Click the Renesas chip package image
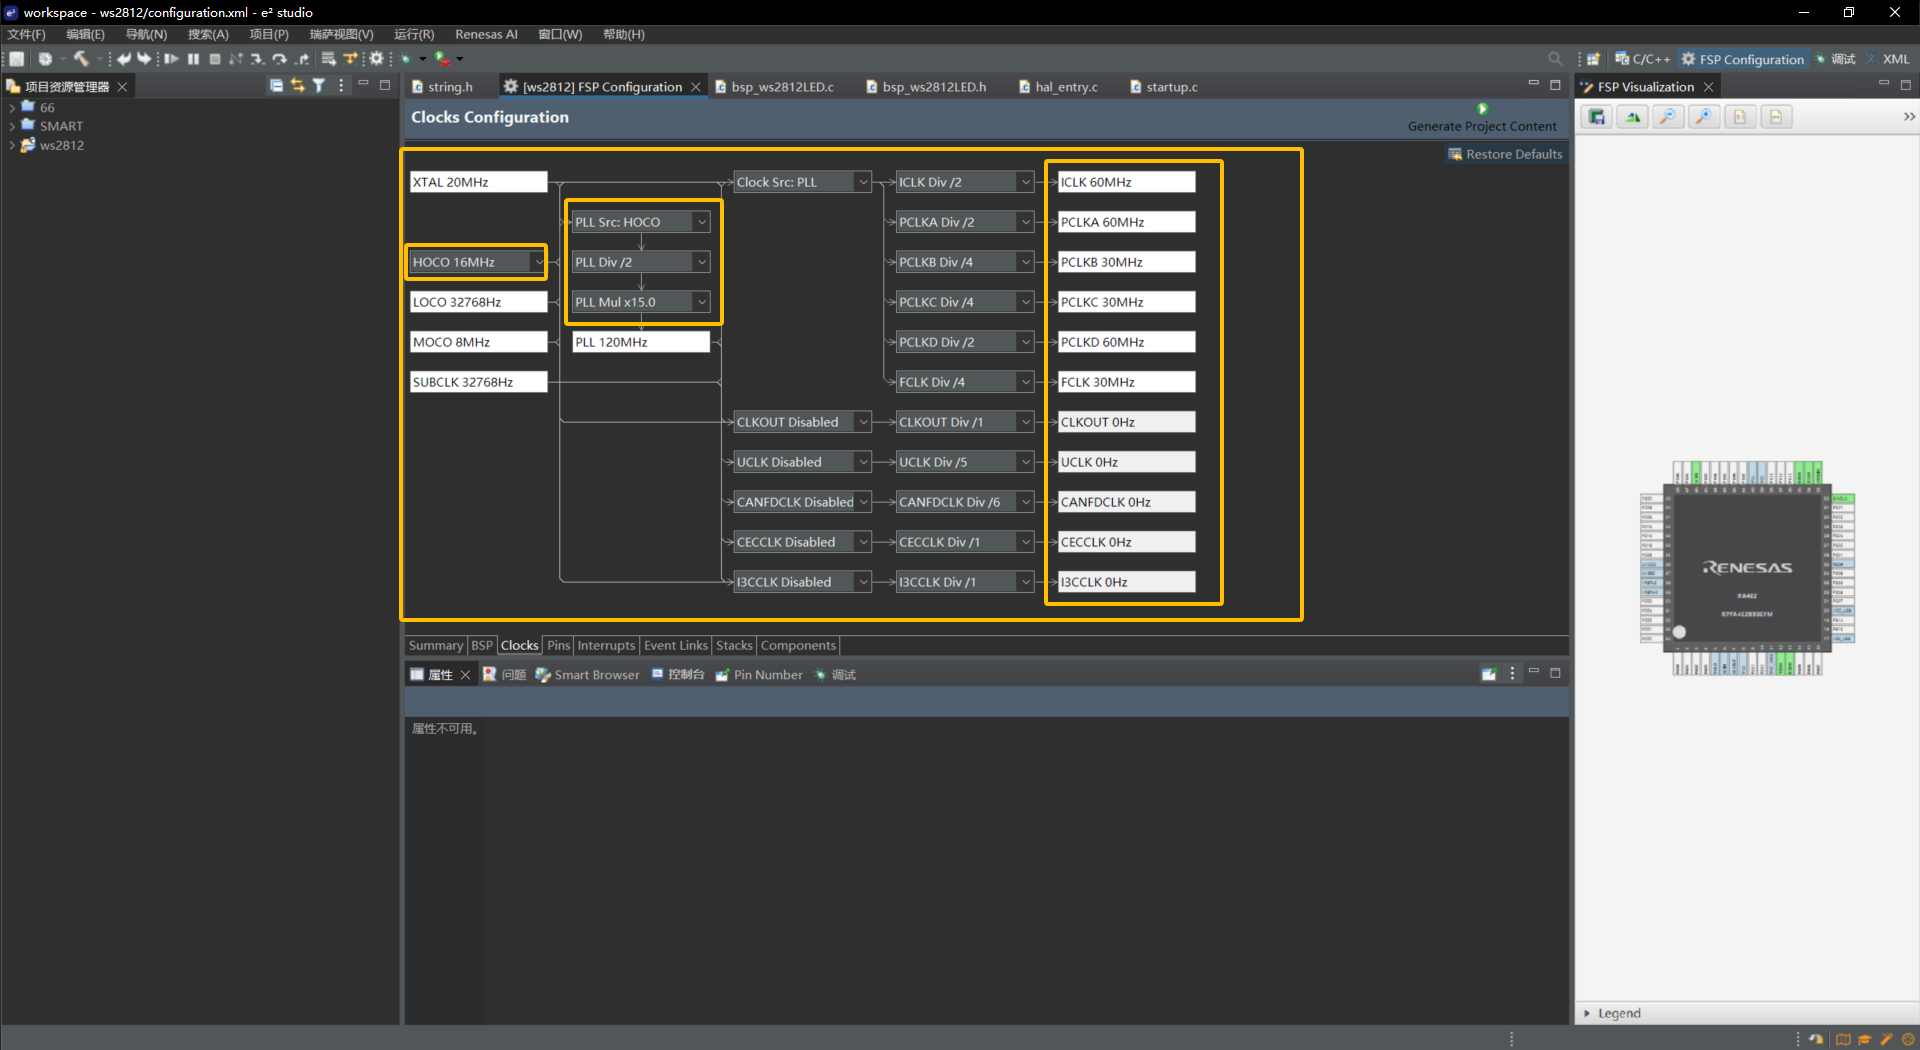This screenshot has height=1050, width=1920. 1747,568
